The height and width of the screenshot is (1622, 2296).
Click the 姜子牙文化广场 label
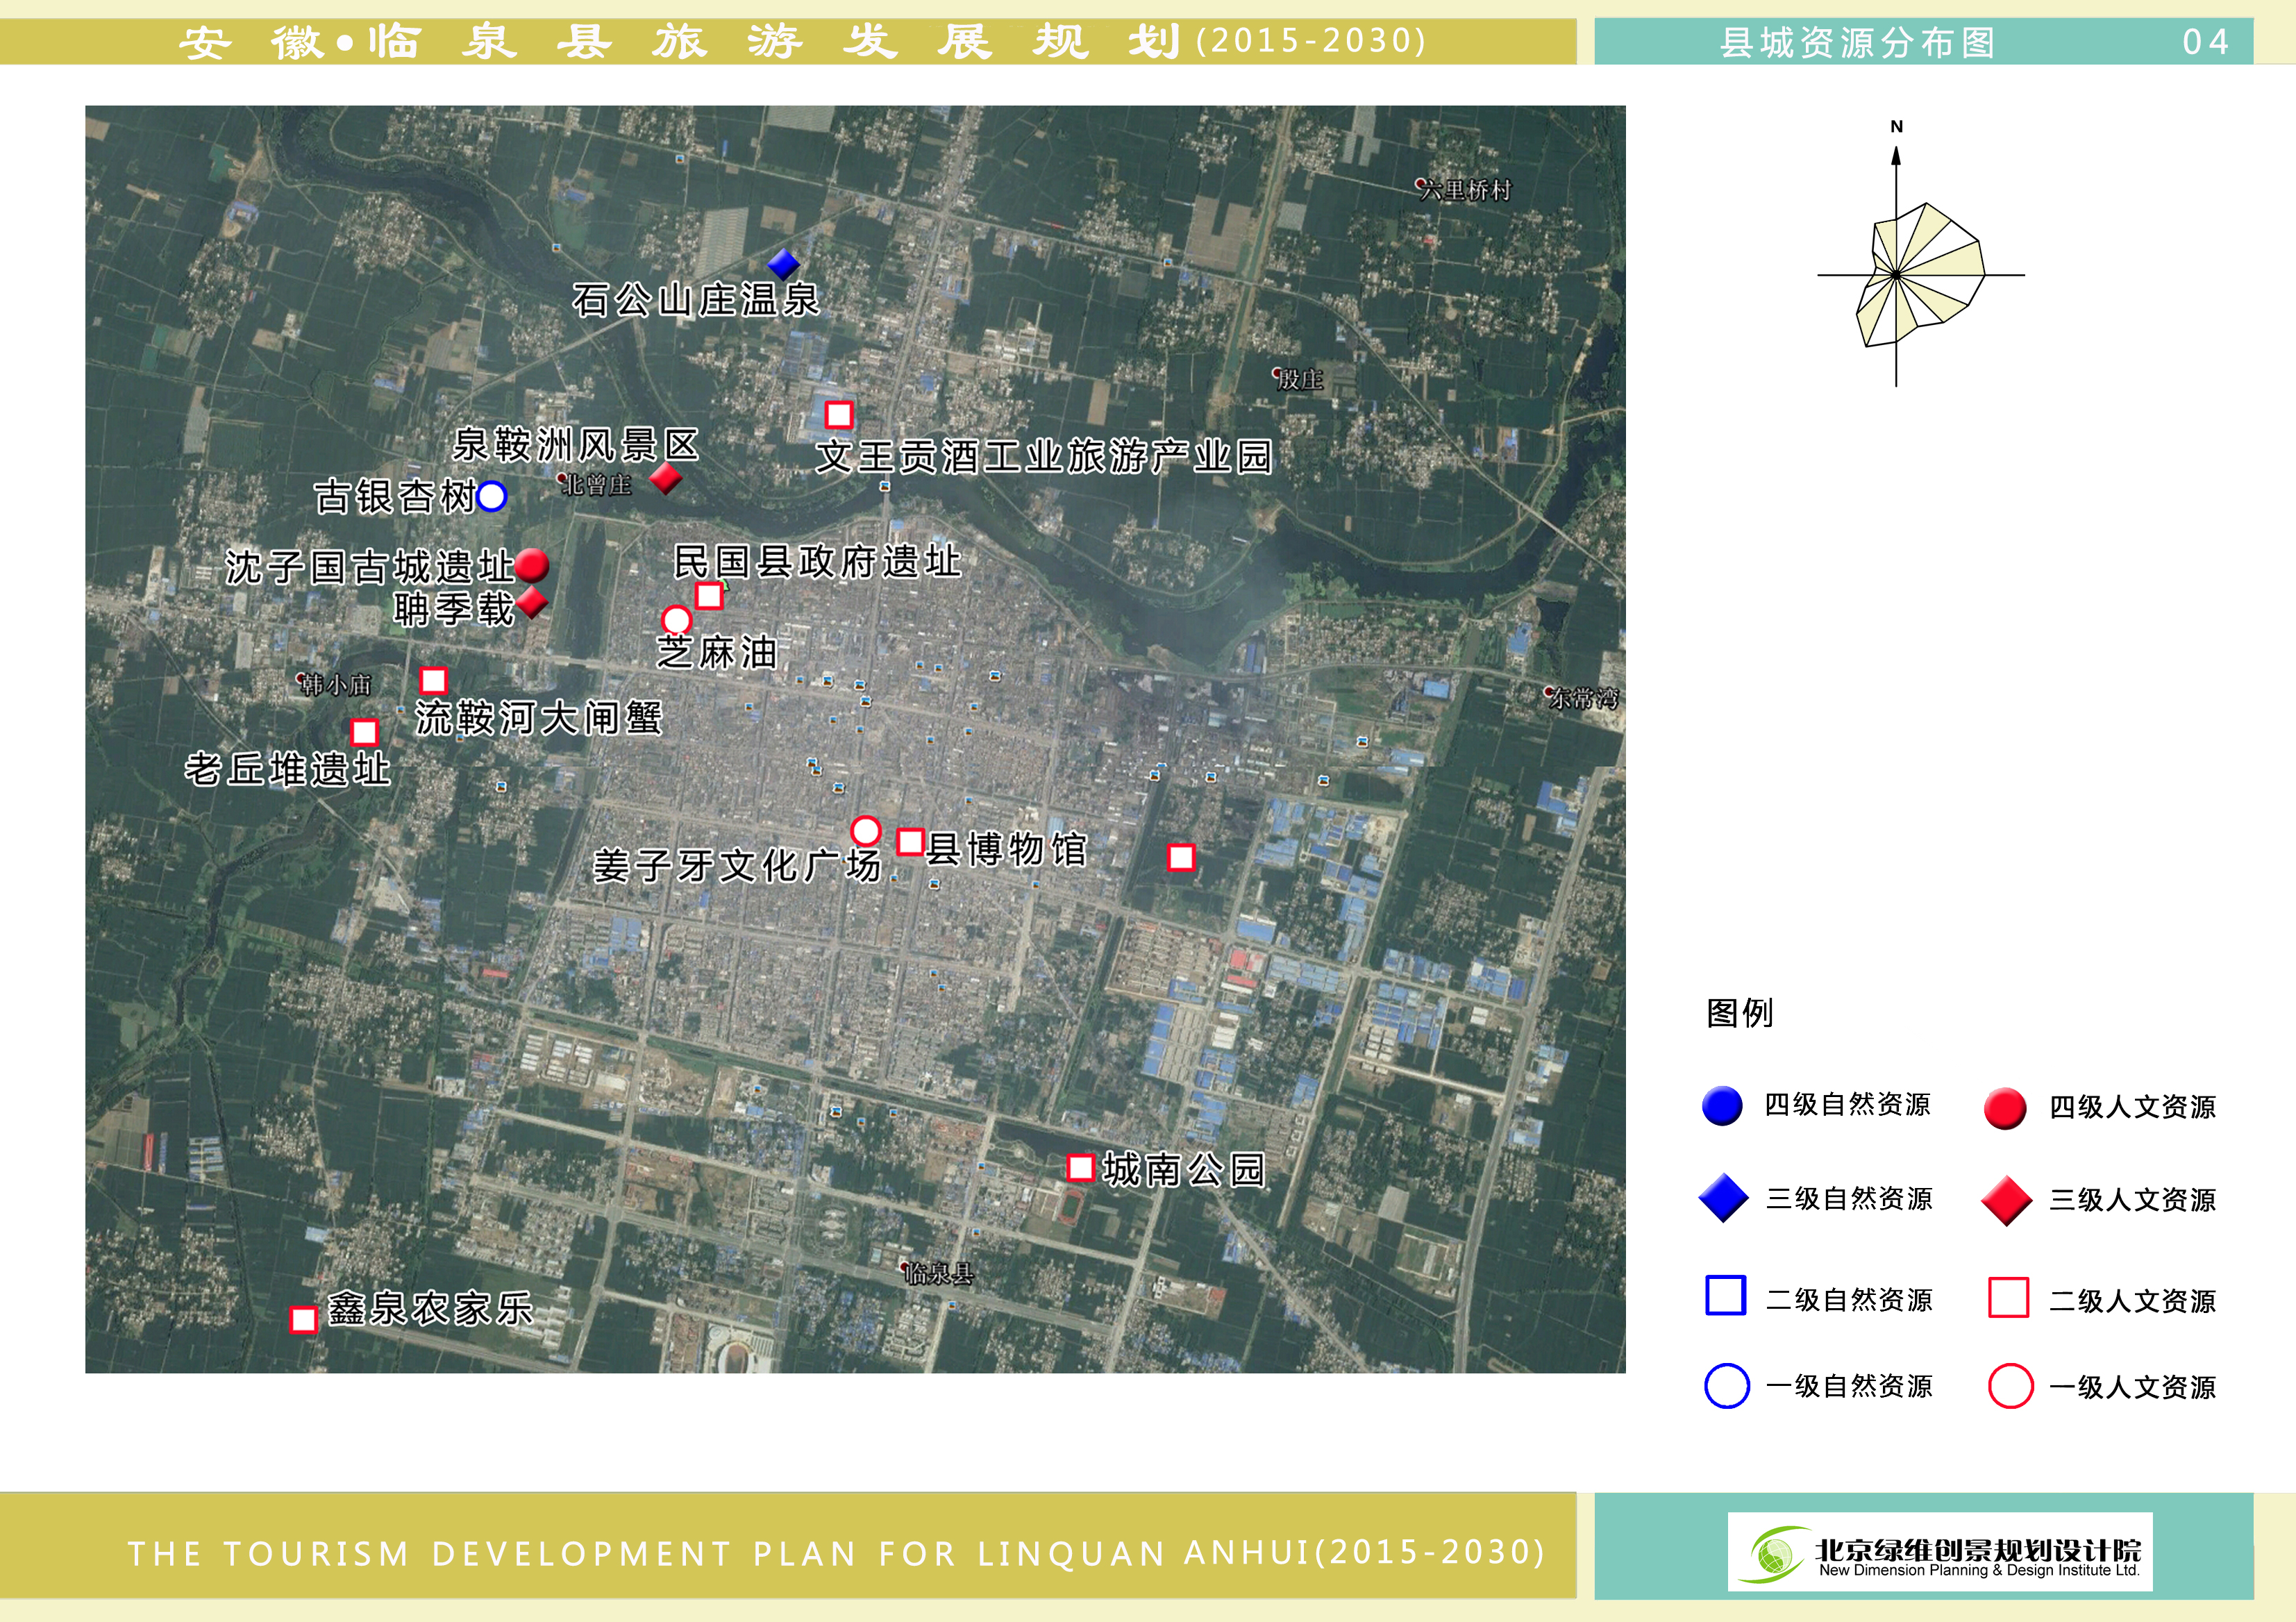click(x=737, y=866)
